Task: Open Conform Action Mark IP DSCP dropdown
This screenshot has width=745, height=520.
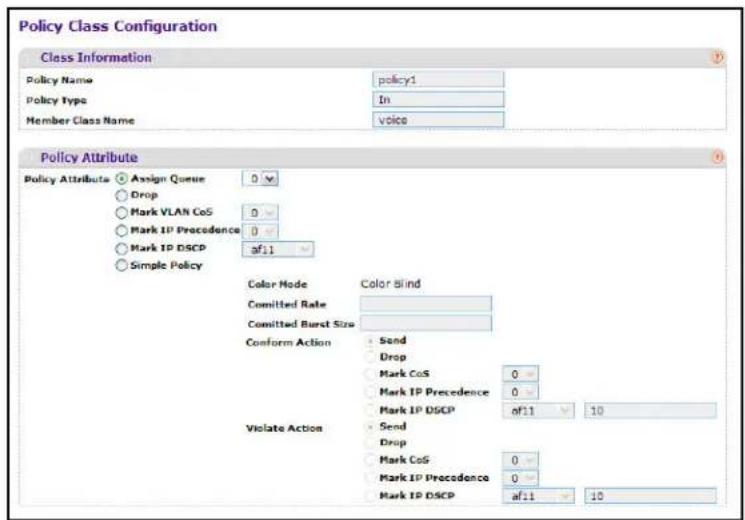Action: (x=538, y=410)
